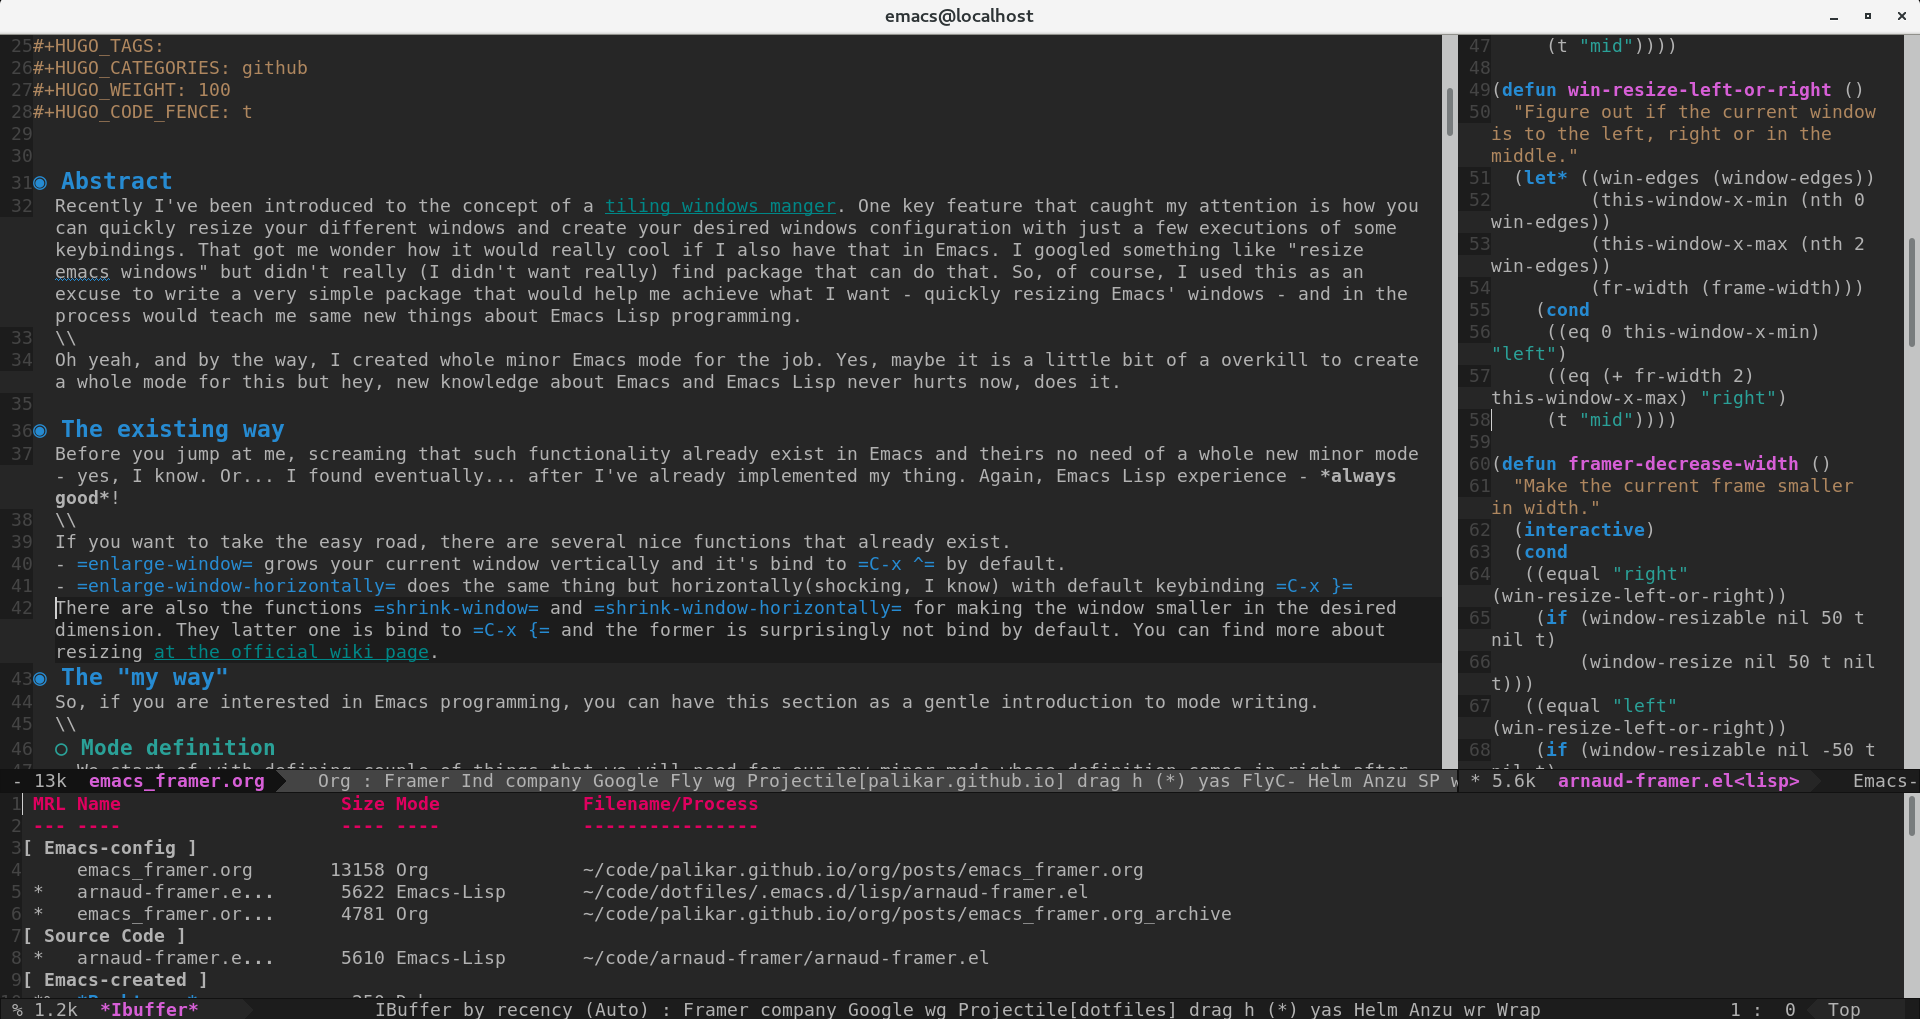Click the bullet beside 'The existing way'

coord(40,431)
